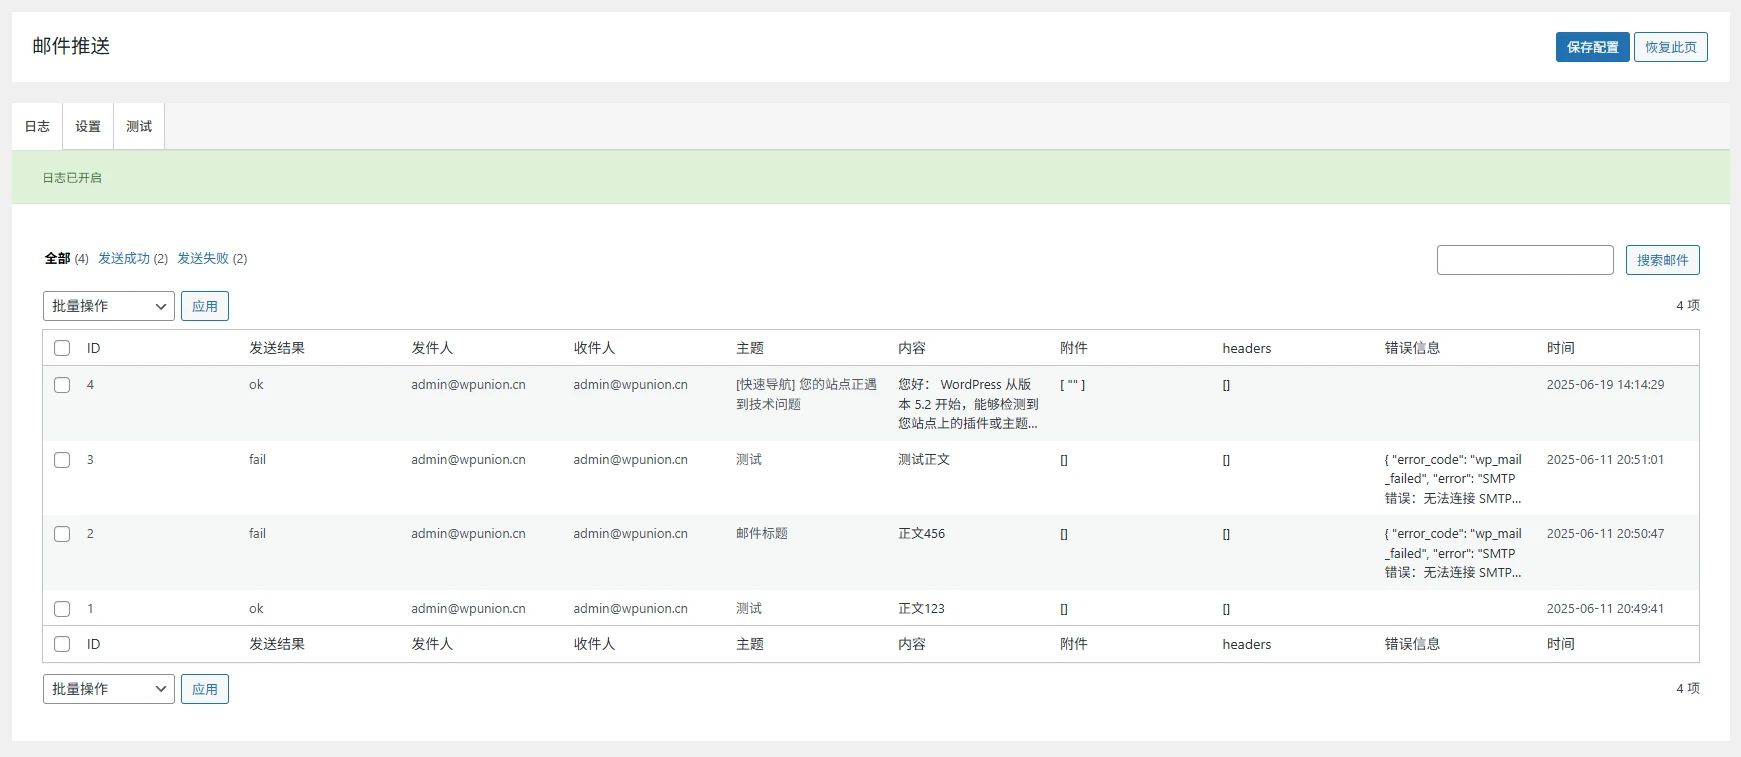The width and height of the screenshot is (1741, 757).
Task: Select the checkbox for log ID 3
Action: pyautogui.click(x=62, y=460)
